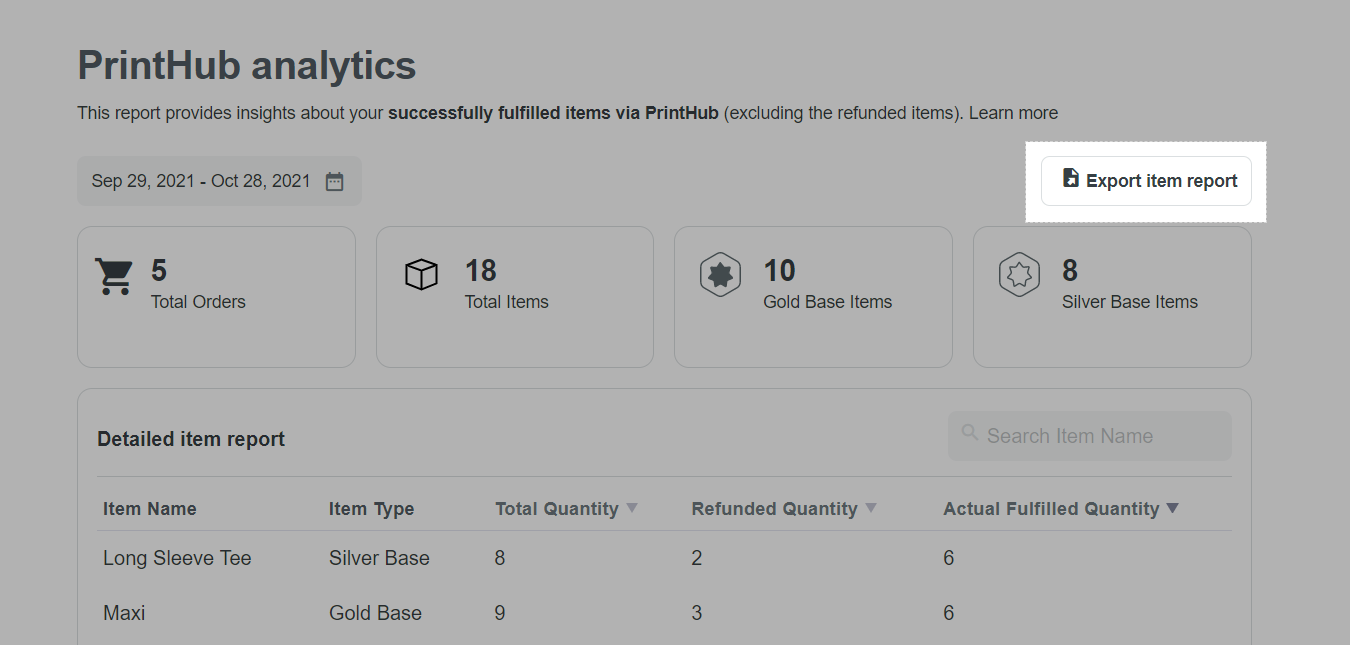Click the Silver Base Items badge icon
The image size is (1350, 645).
tap(1018, 275)
